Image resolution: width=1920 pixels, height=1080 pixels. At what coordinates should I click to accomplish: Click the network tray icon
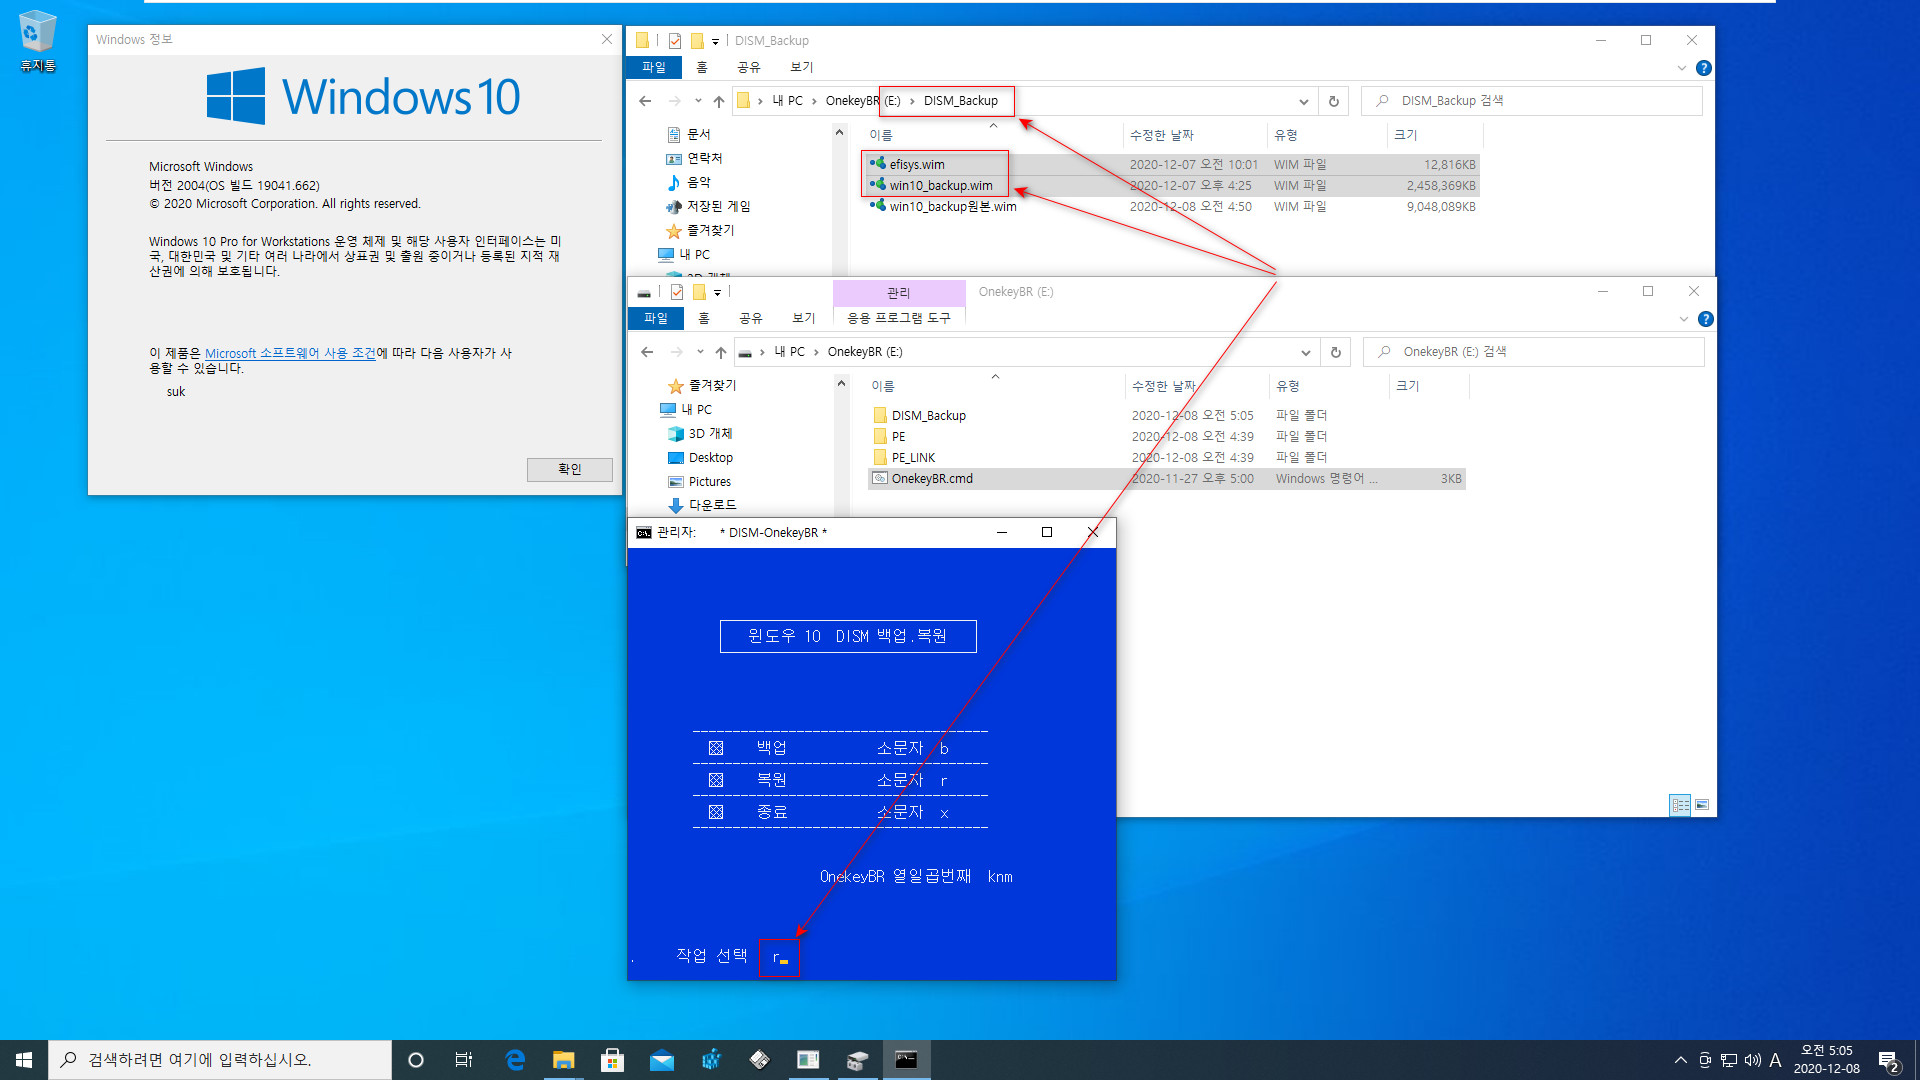tap(1729, 1060)
